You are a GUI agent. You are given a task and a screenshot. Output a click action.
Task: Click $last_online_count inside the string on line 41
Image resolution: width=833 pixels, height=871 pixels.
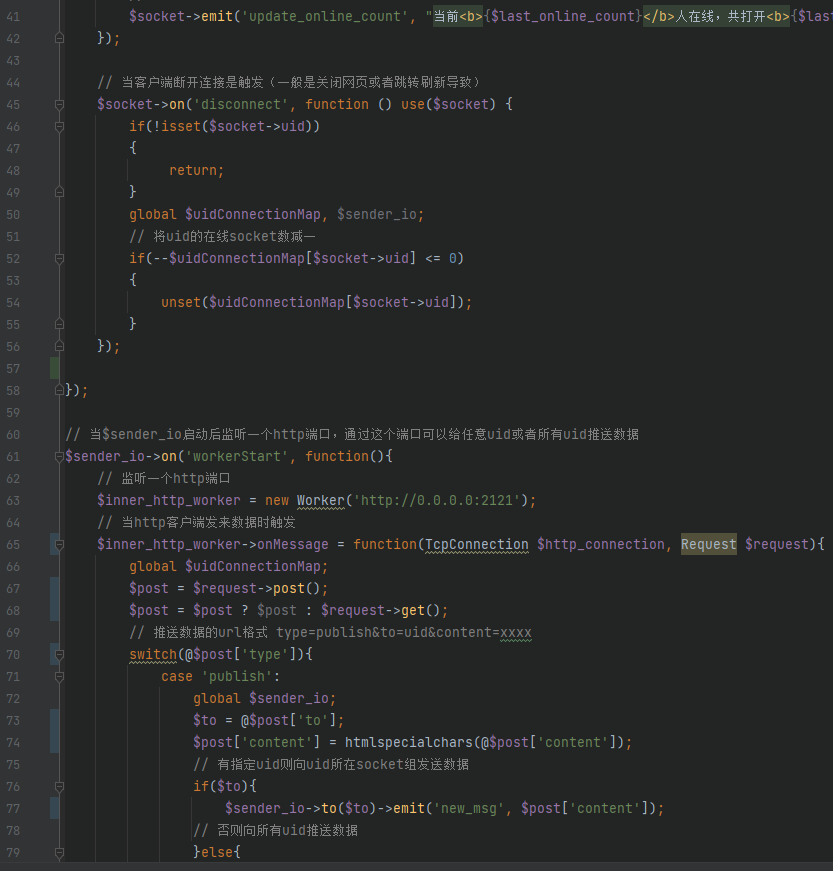pyautogui.click(x=563, y=17)
